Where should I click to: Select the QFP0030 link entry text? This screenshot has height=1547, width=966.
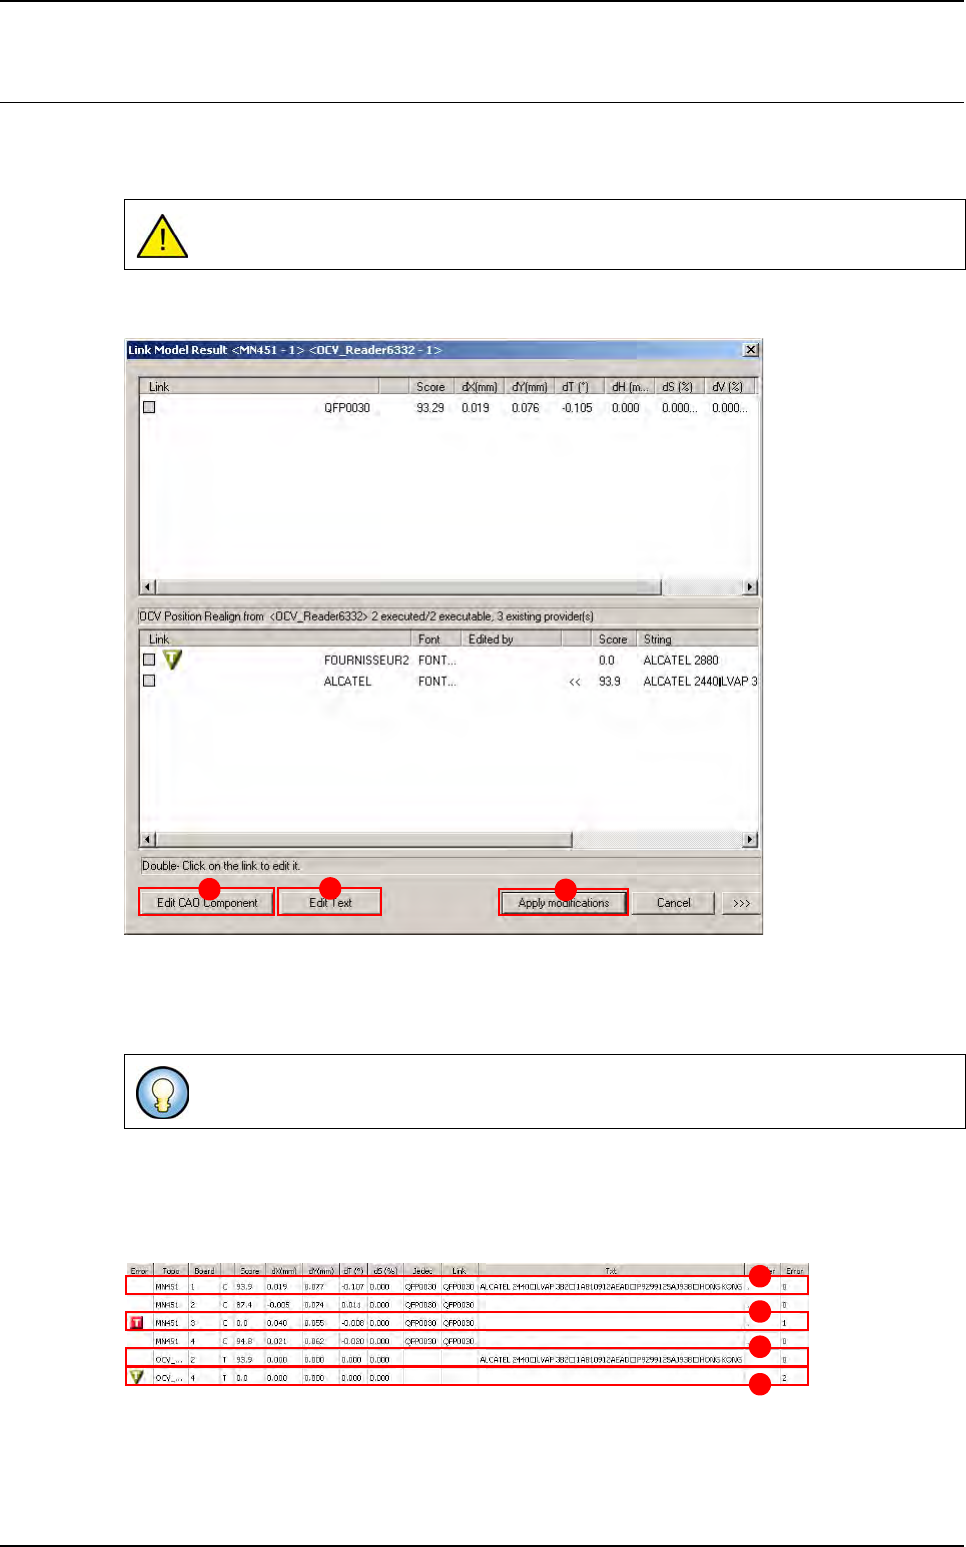(x=347, y=408)
